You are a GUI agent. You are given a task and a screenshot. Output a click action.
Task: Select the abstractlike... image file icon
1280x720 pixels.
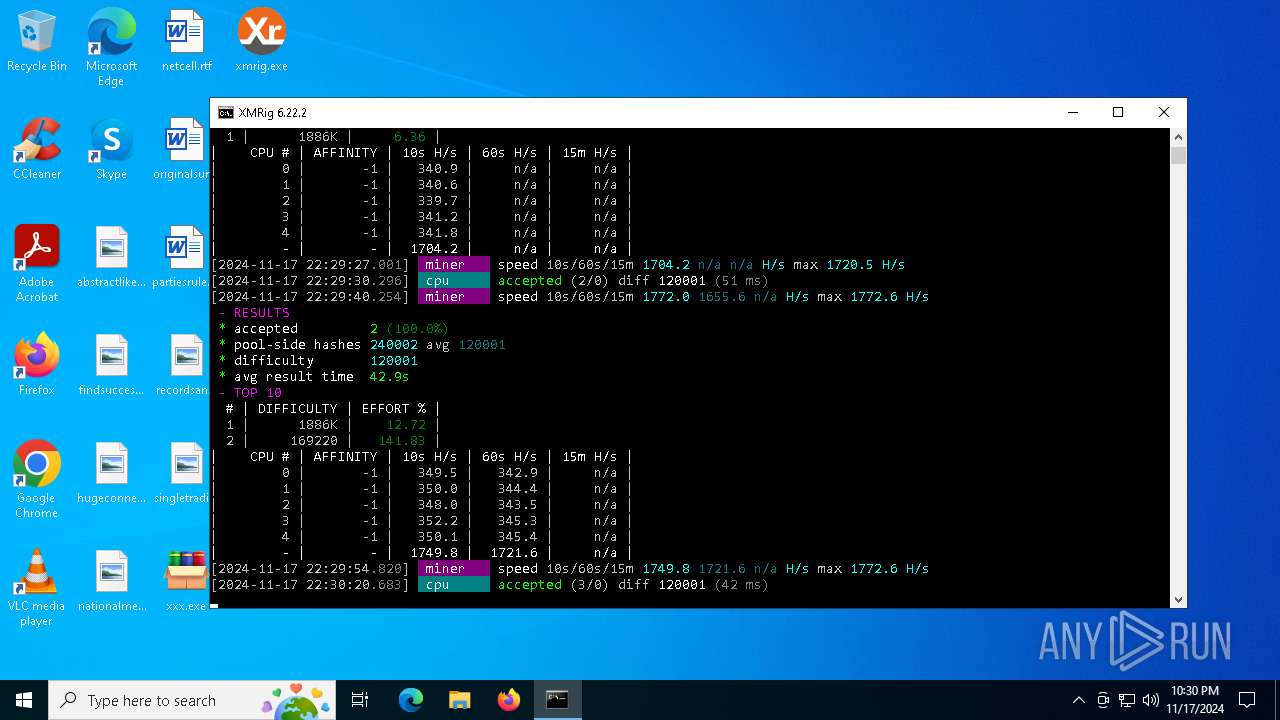(111, 257)
